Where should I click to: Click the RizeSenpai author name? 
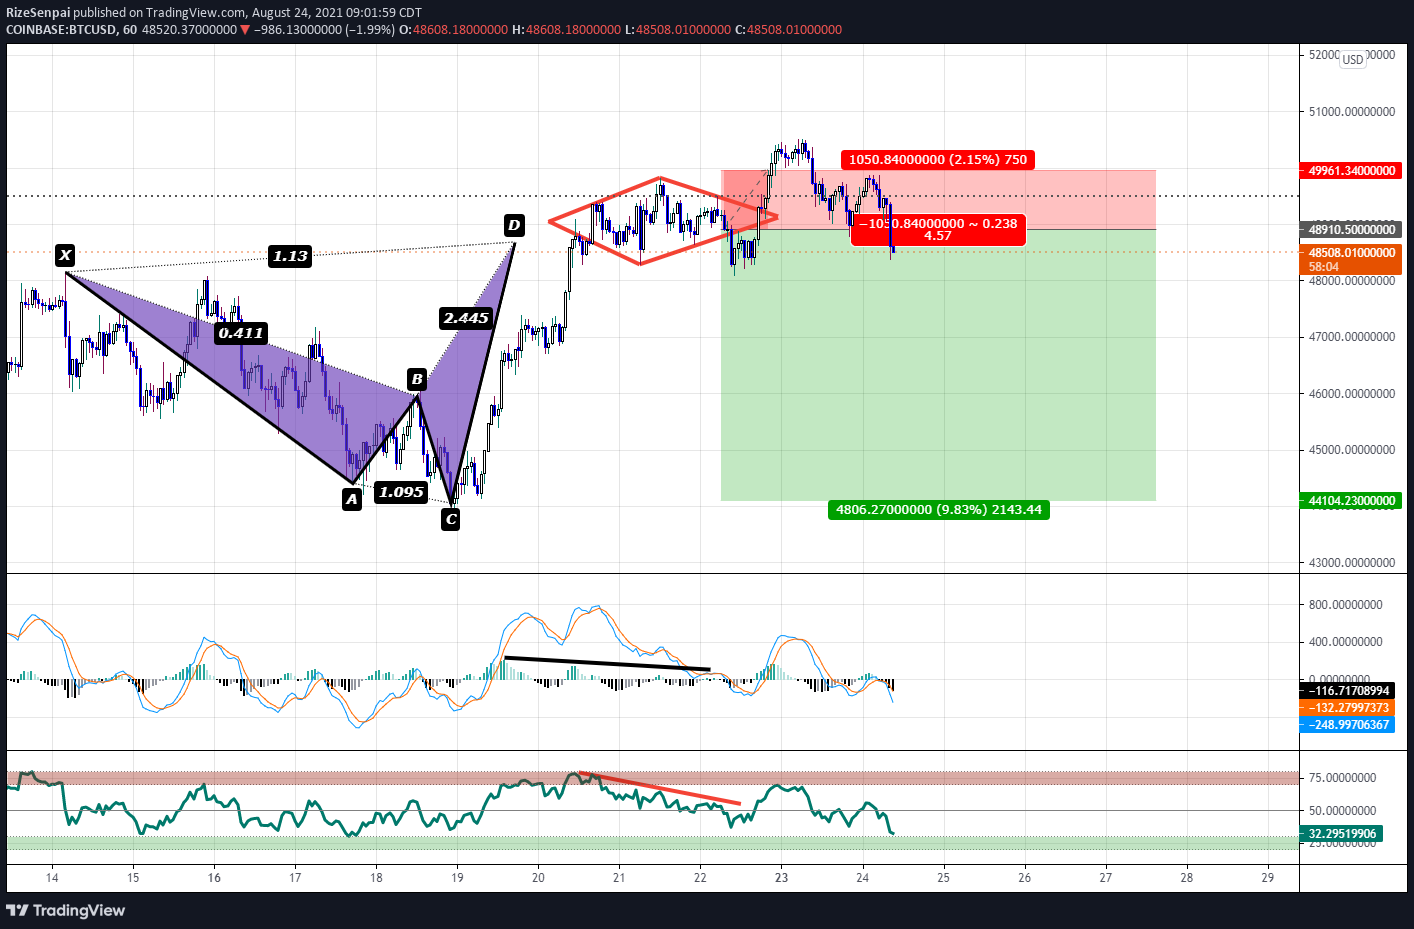tap(38, 12)
